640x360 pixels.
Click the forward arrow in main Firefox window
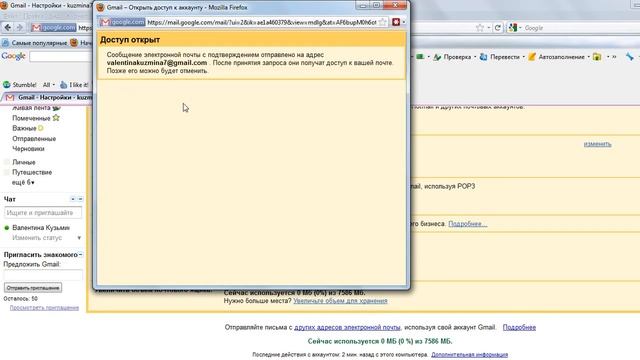20,28
